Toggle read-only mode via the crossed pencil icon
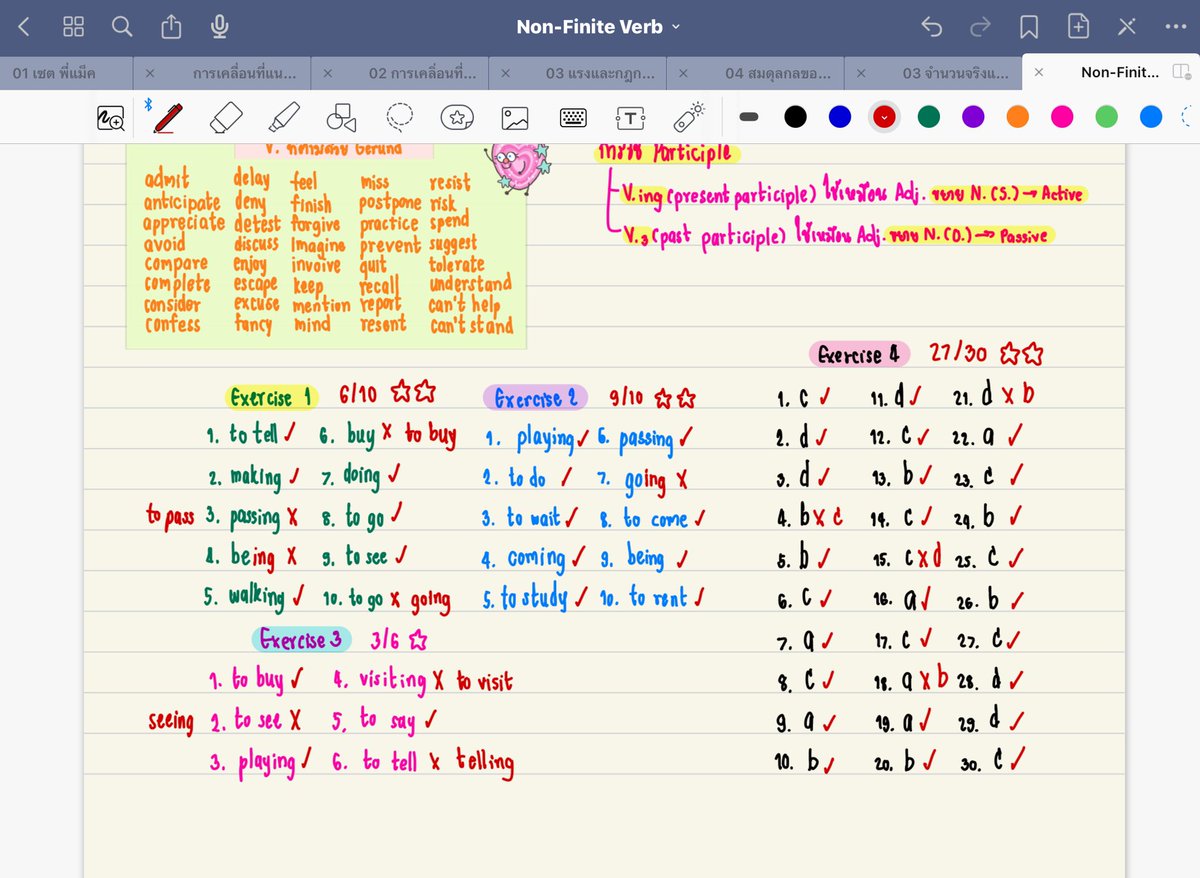The width and height of the screenshot is (1200, 878). pyautogui.click(x=1127, y=27)
